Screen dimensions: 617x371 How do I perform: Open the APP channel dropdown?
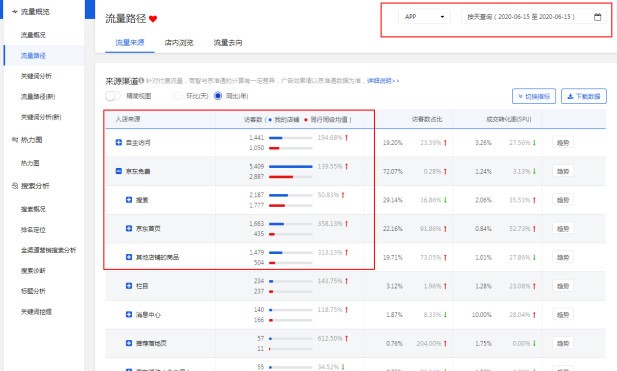point(424,17)
